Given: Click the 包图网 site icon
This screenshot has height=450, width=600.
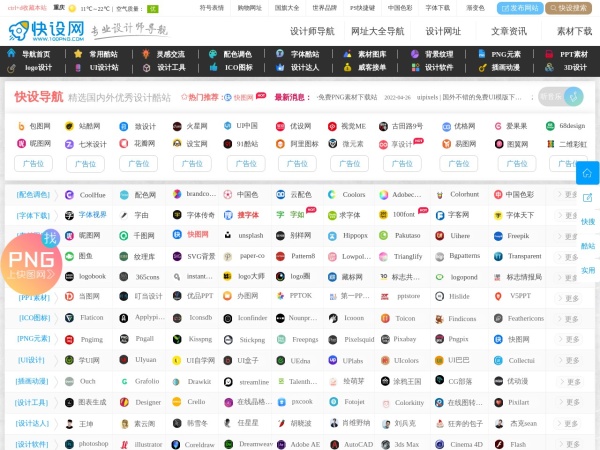Looking at the screenshot, I should pyautogui.click(x=21, y=126).
